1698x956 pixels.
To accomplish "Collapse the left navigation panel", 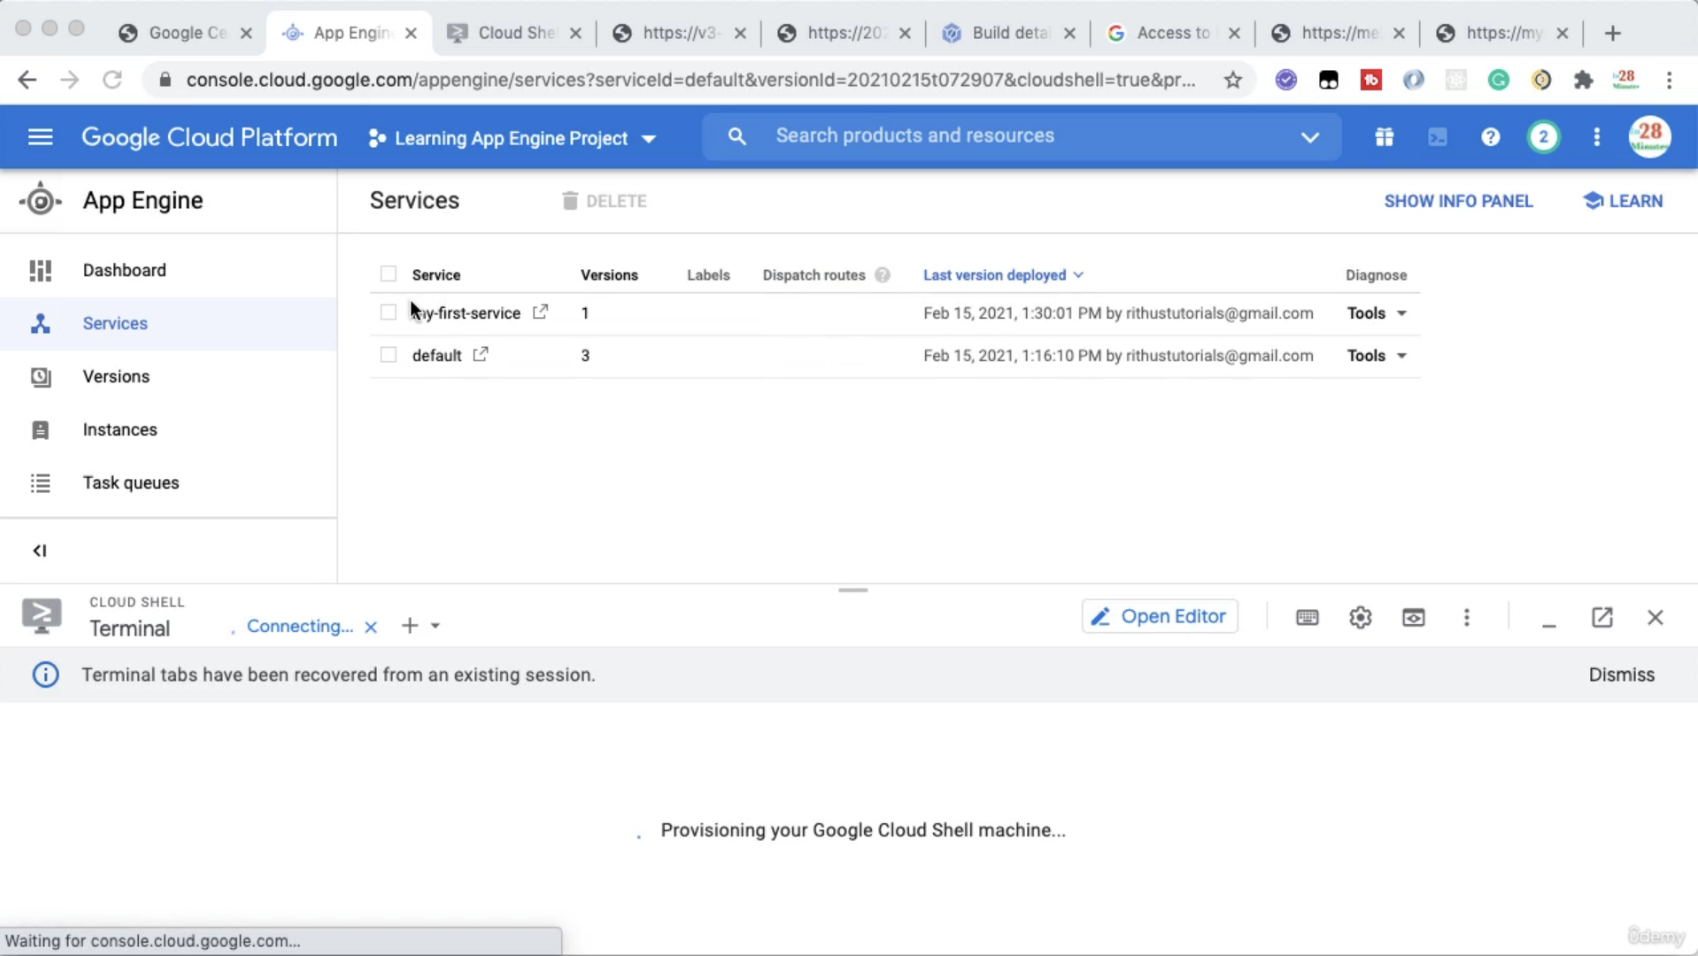I will tap(39, 551).
